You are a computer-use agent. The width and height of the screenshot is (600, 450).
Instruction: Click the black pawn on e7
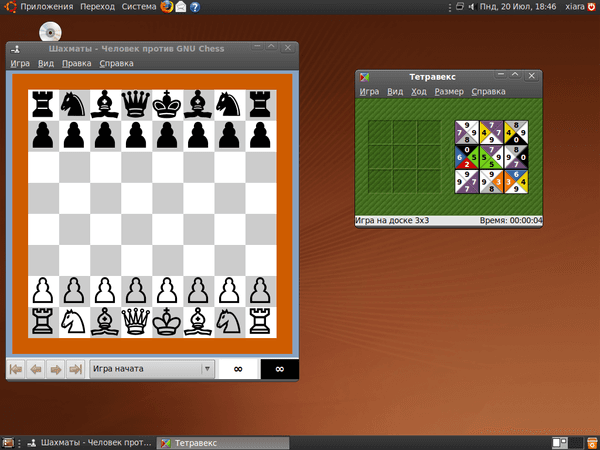[167, 136]
